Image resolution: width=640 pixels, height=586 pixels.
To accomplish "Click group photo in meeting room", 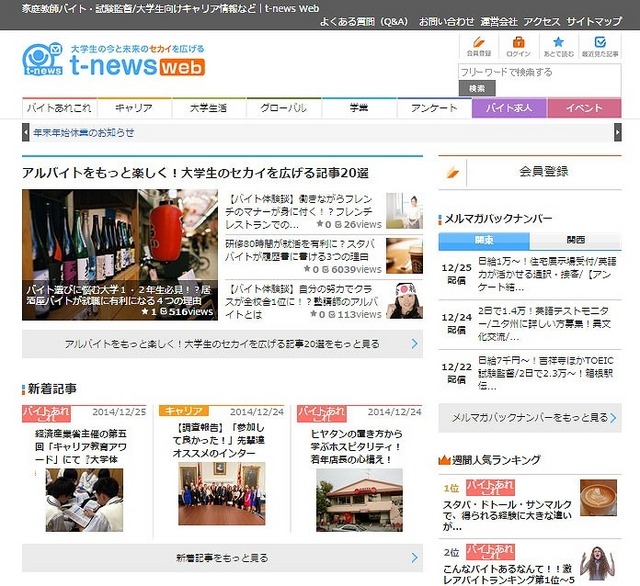I will click(222, 493).
